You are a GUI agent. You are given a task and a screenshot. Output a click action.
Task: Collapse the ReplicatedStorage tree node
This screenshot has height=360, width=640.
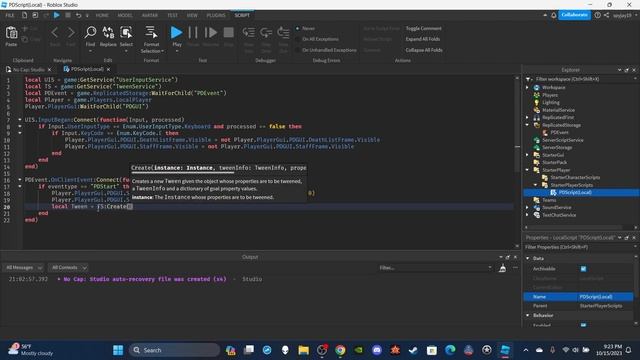pyautogui.click(x=527, y=125)
